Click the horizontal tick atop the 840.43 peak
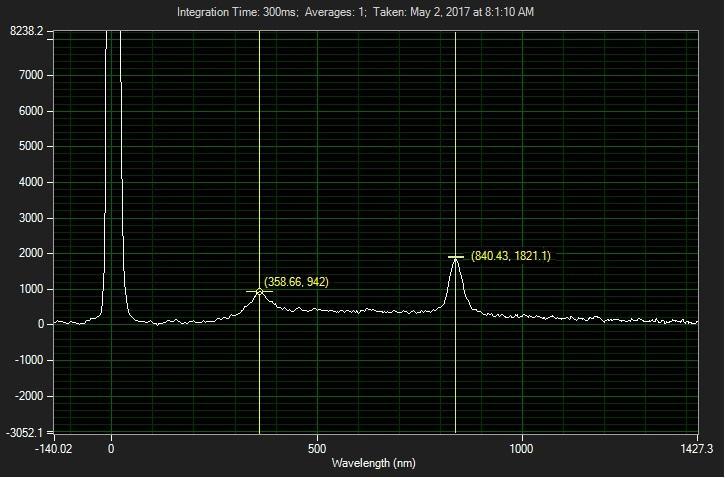 (x=456, y=257)
